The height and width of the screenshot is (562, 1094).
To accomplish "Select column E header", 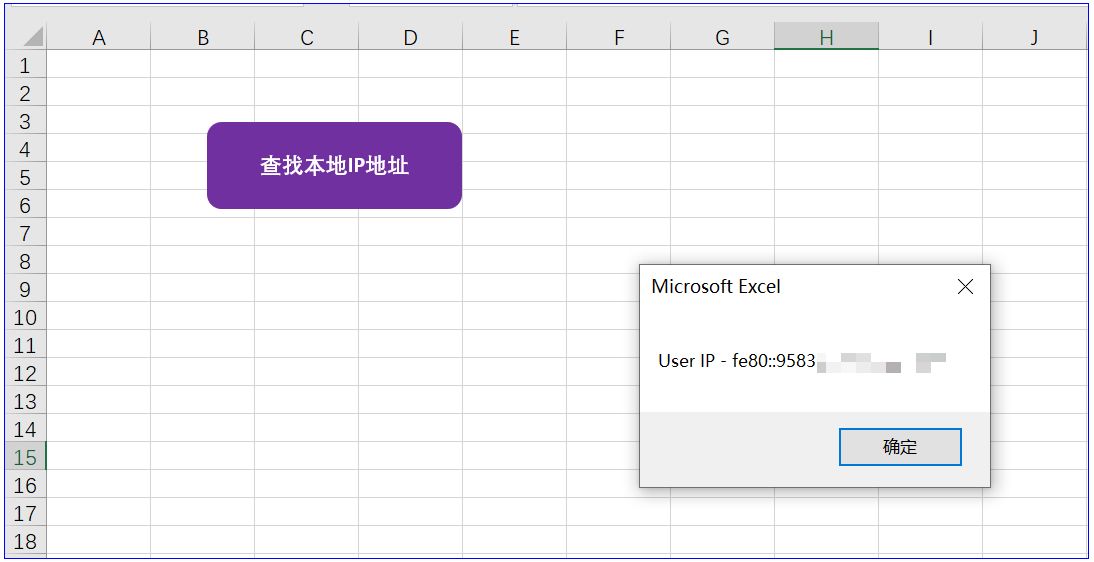I will (514, 36).
